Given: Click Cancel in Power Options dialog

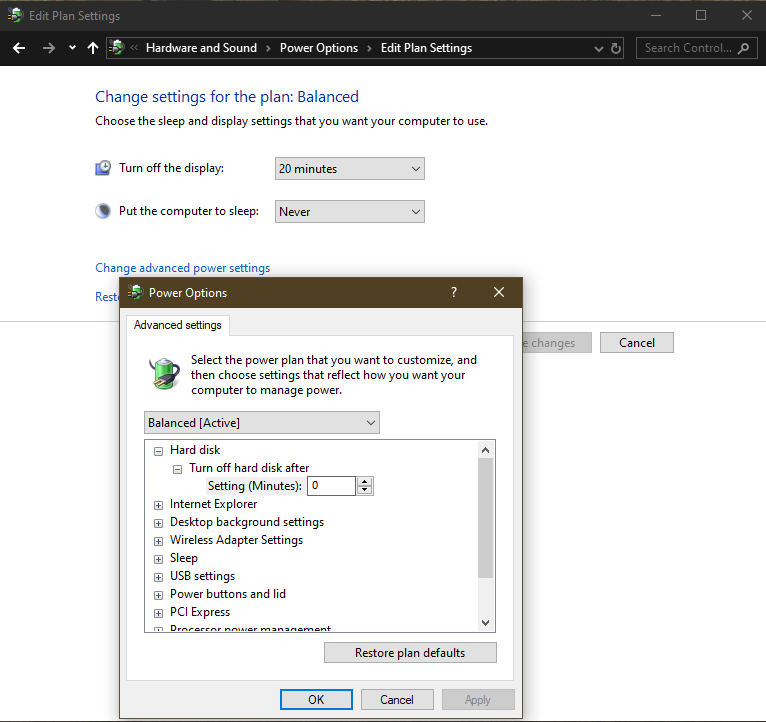Looking at the screenshot, I should (x=397, y=700).
